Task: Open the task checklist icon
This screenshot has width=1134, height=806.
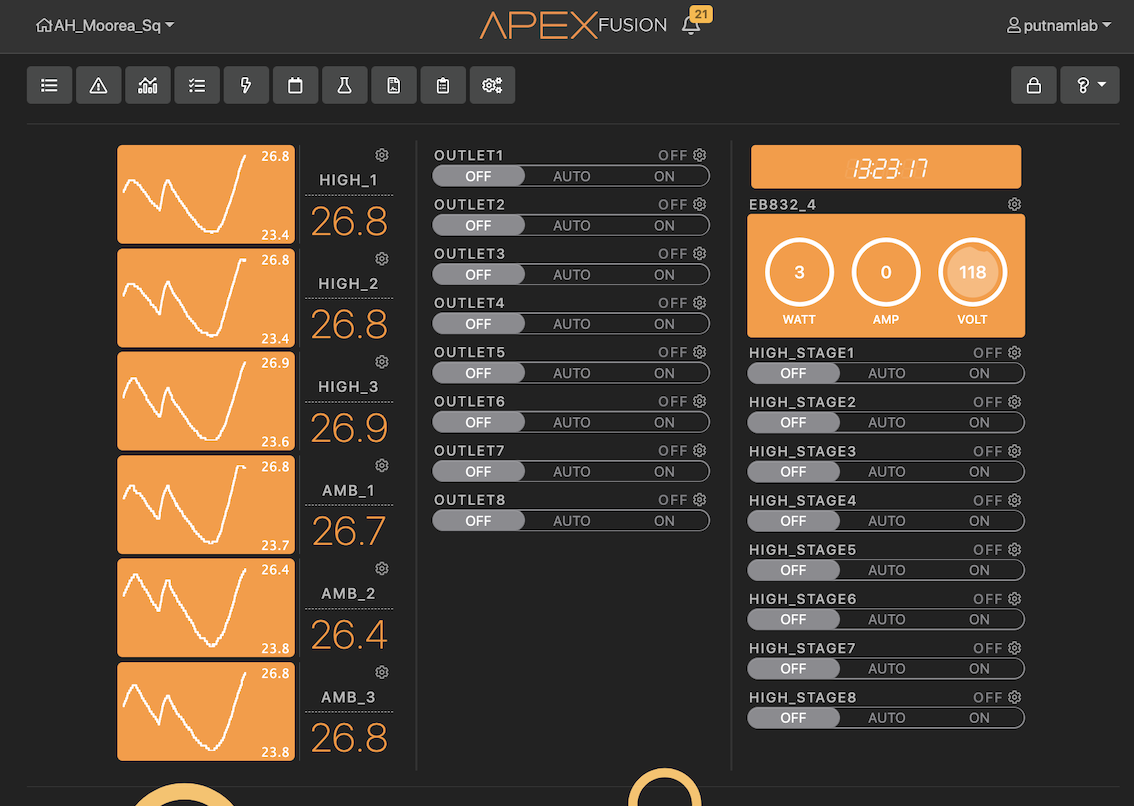Action: (197, 85)
